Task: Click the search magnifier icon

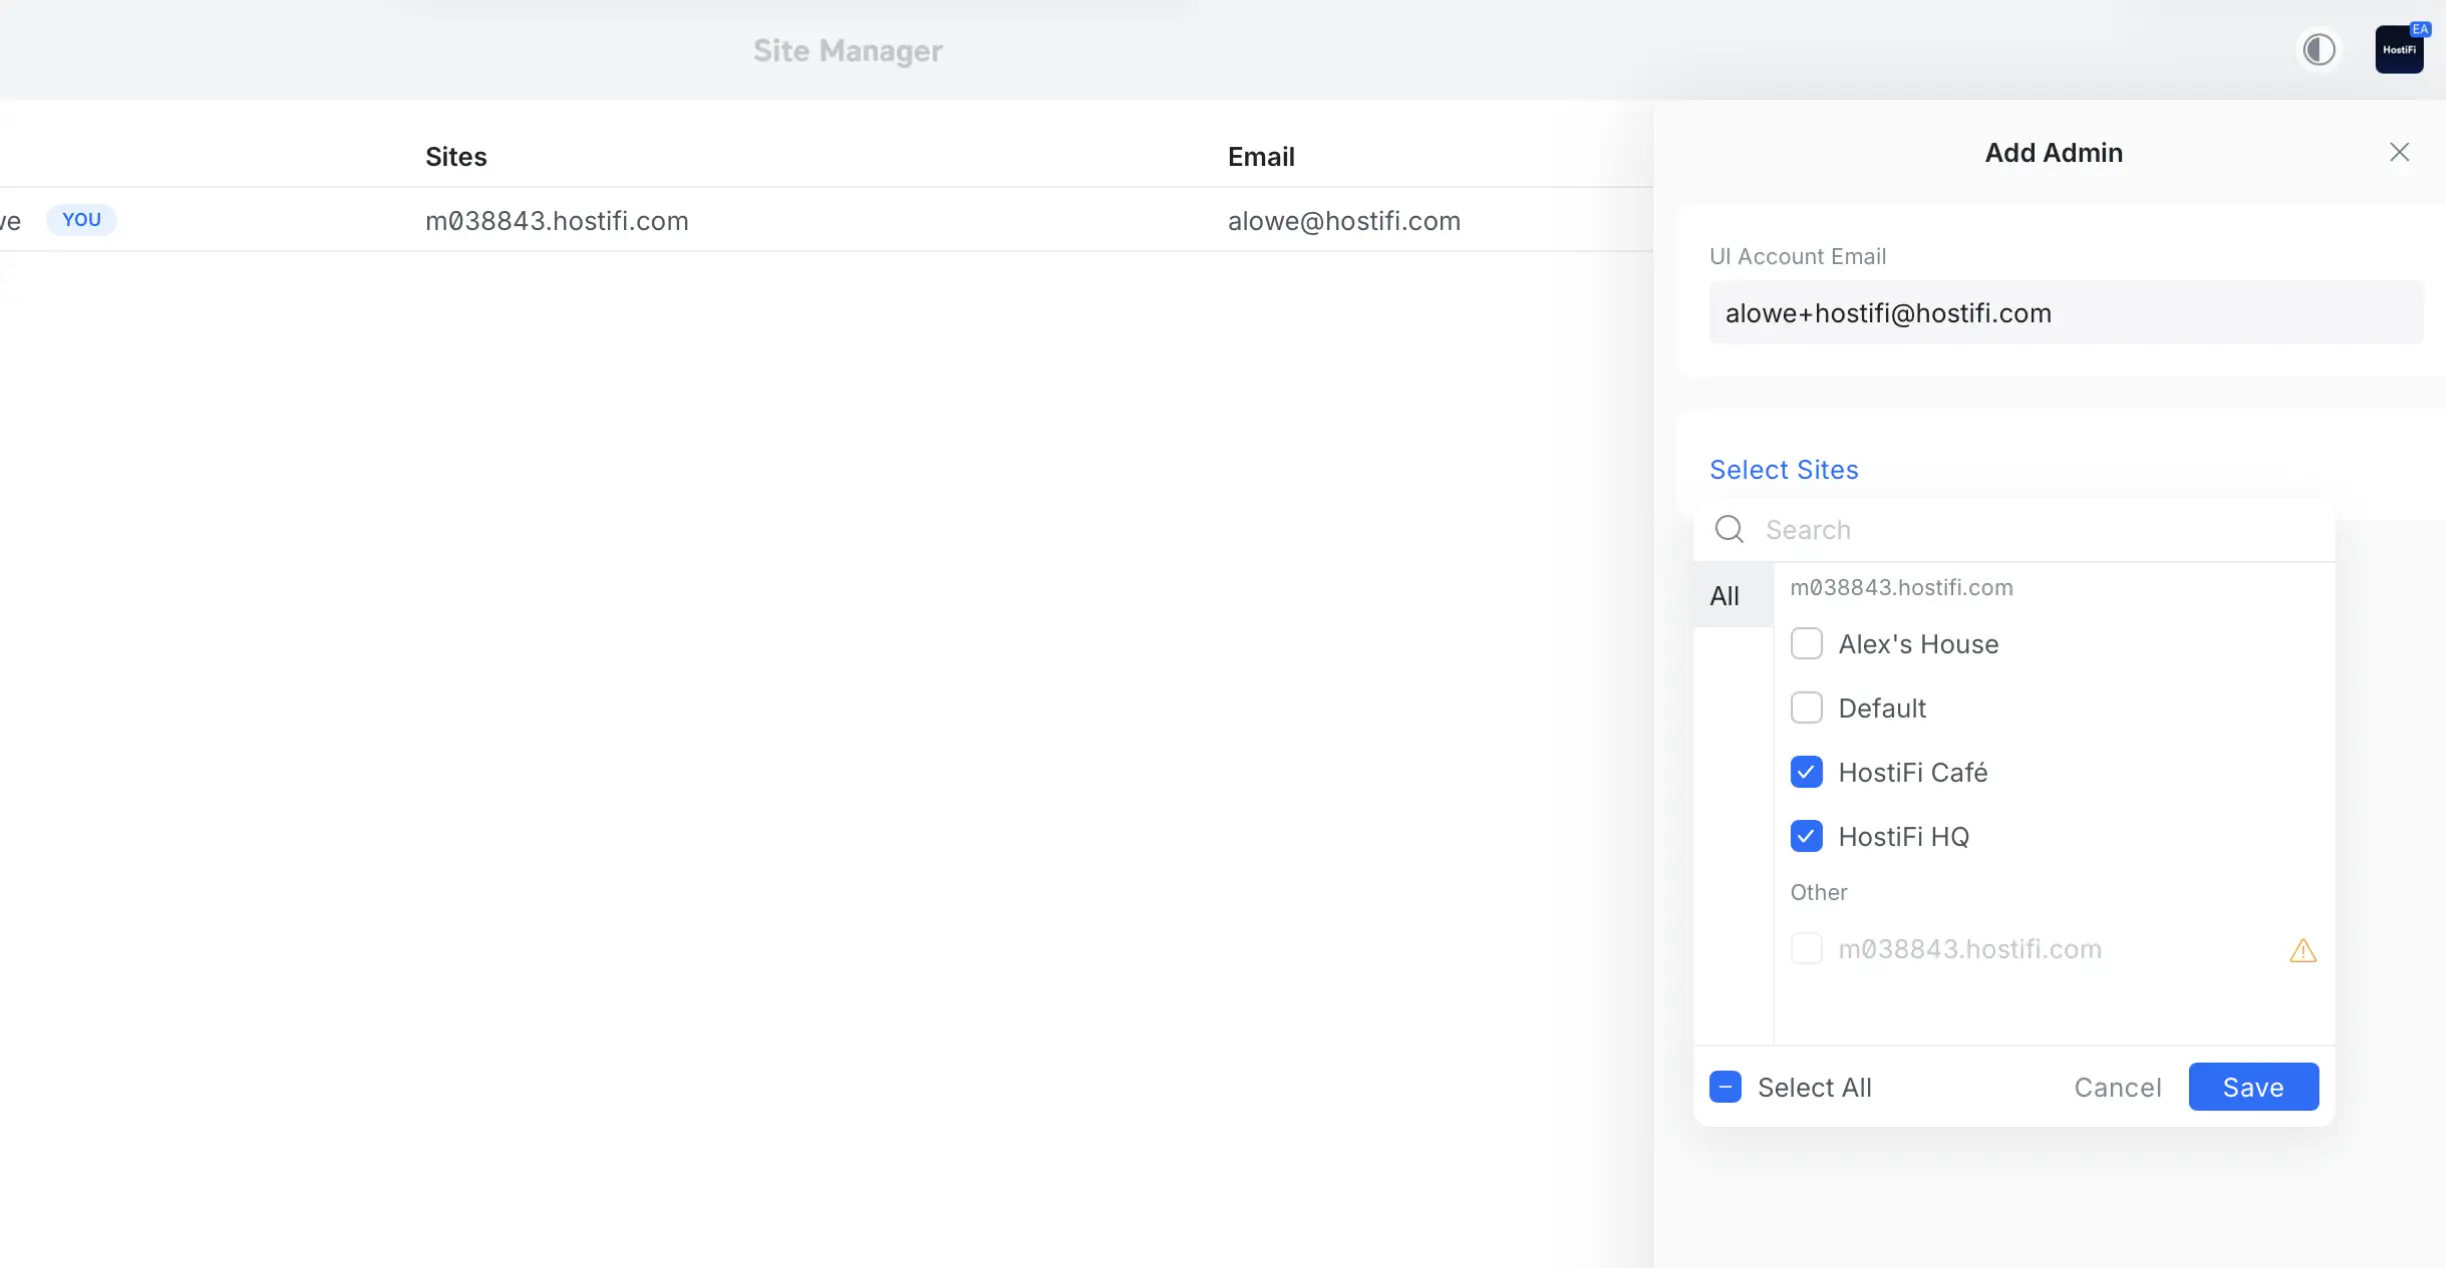Action: click(1729, 529)
